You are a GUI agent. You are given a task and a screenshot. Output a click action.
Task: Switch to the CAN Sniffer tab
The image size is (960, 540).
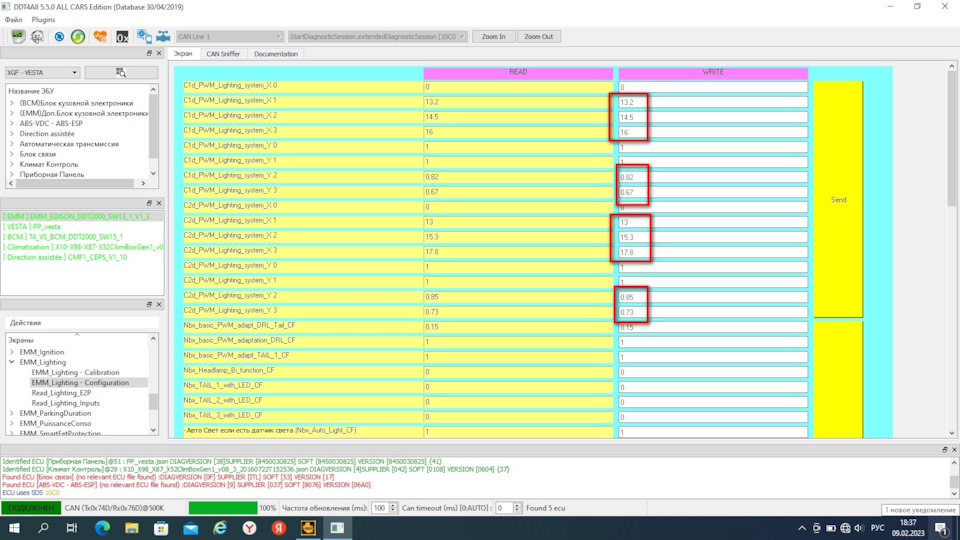(221, 54)
